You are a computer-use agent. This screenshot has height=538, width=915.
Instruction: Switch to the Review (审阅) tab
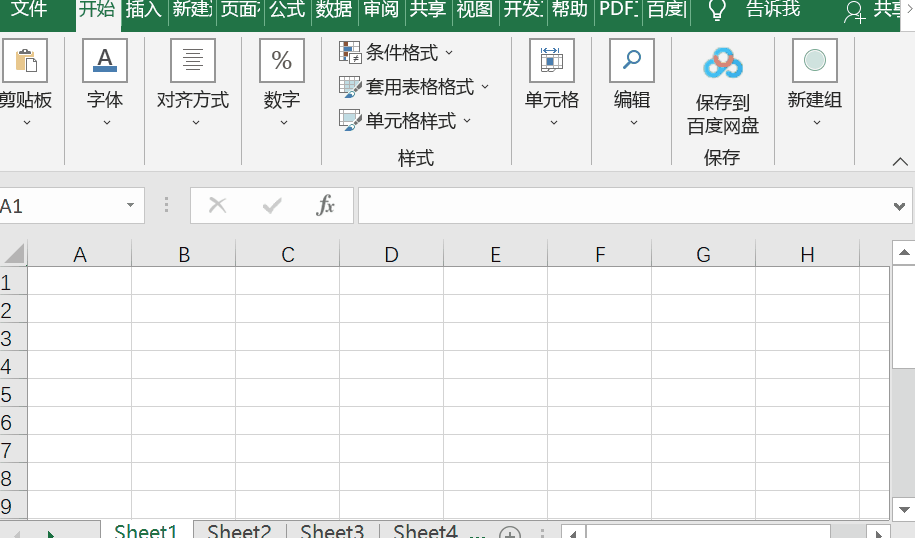pos(381,9)
